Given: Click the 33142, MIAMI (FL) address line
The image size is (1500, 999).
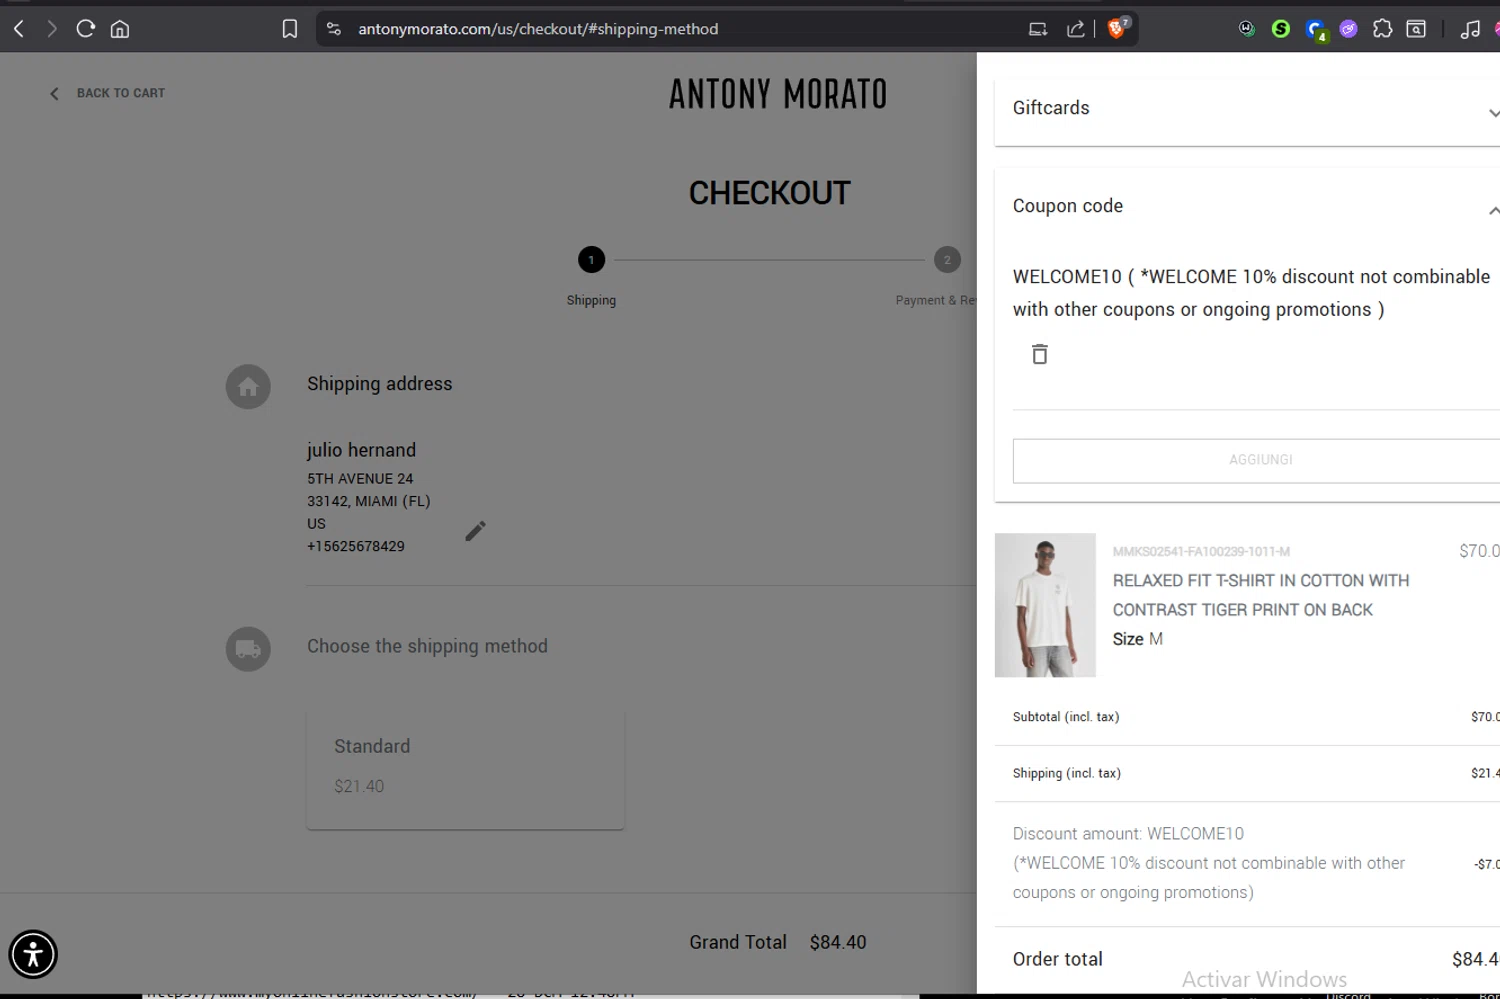Looking at the screenshot, I should tap(369, 501).
